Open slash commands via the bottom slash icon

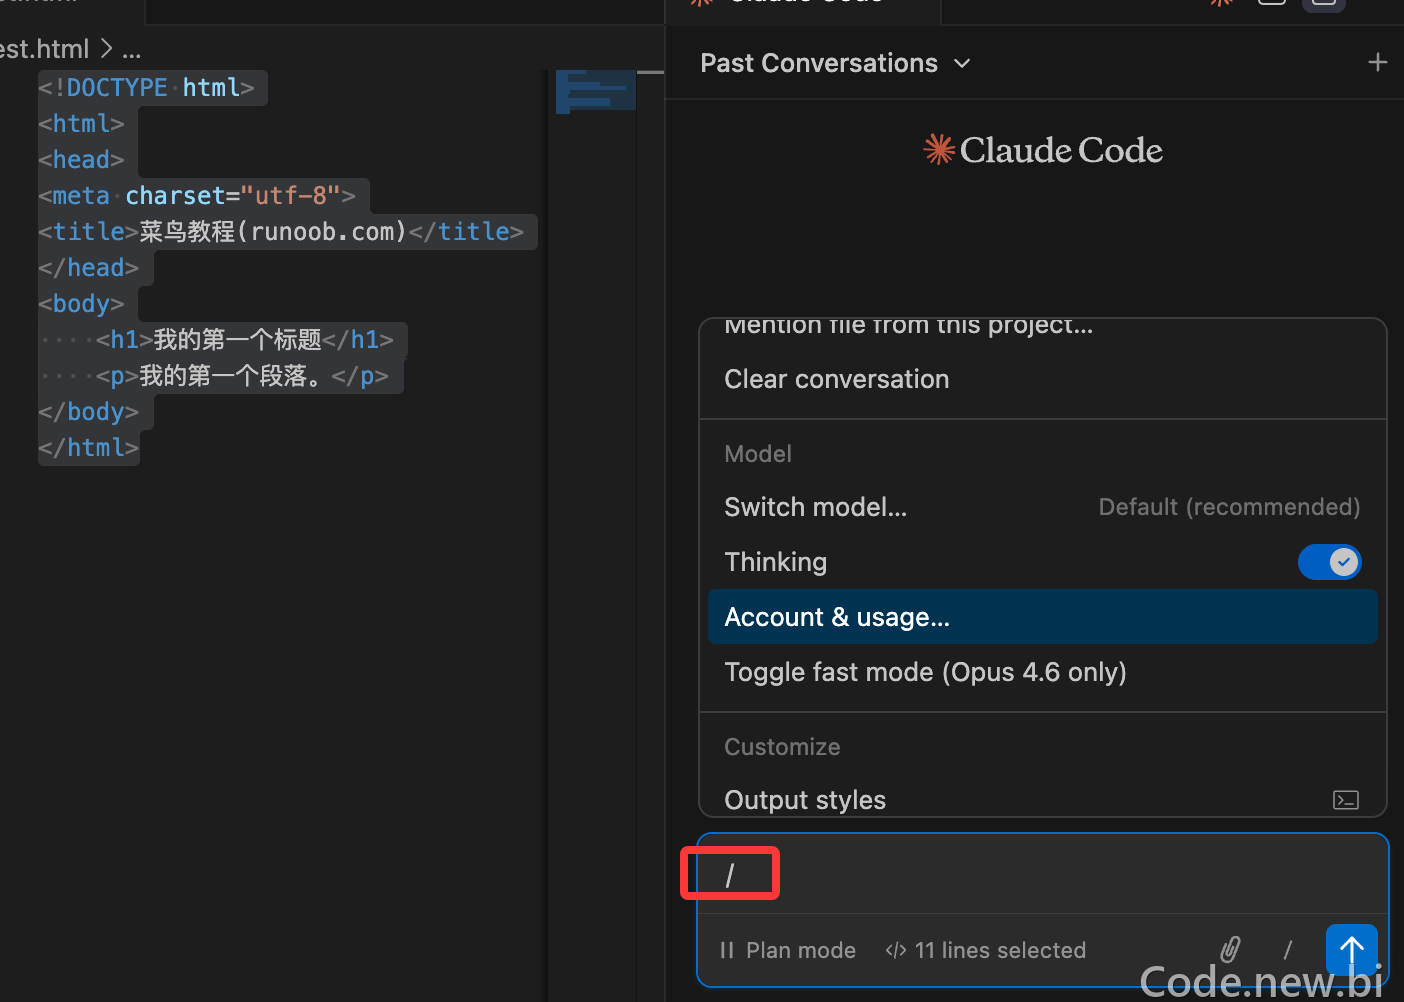click(1288, 949)
